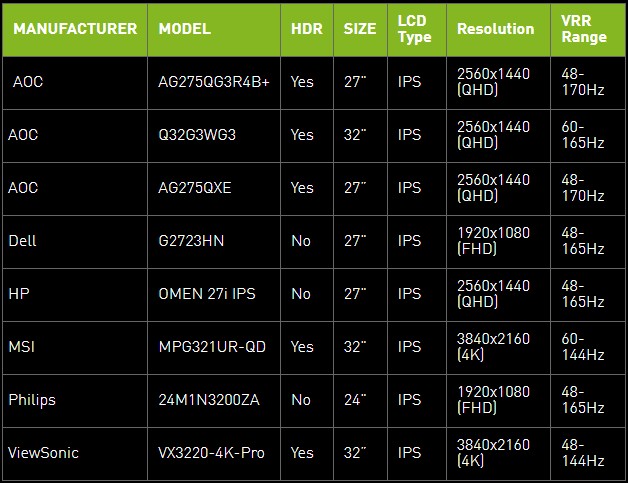Click the SIZE column header

(x=360, y=29)
